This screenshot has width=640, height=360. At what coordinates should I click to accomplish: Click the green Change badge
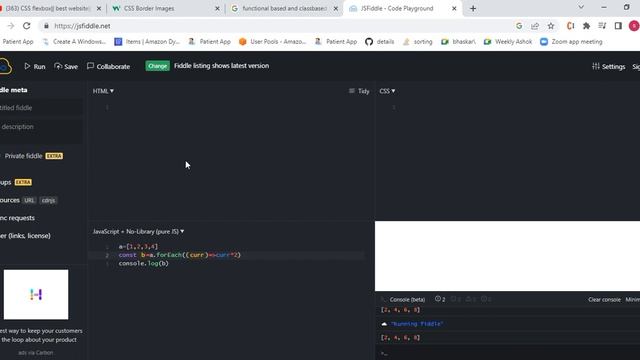(x=157, y=66)
